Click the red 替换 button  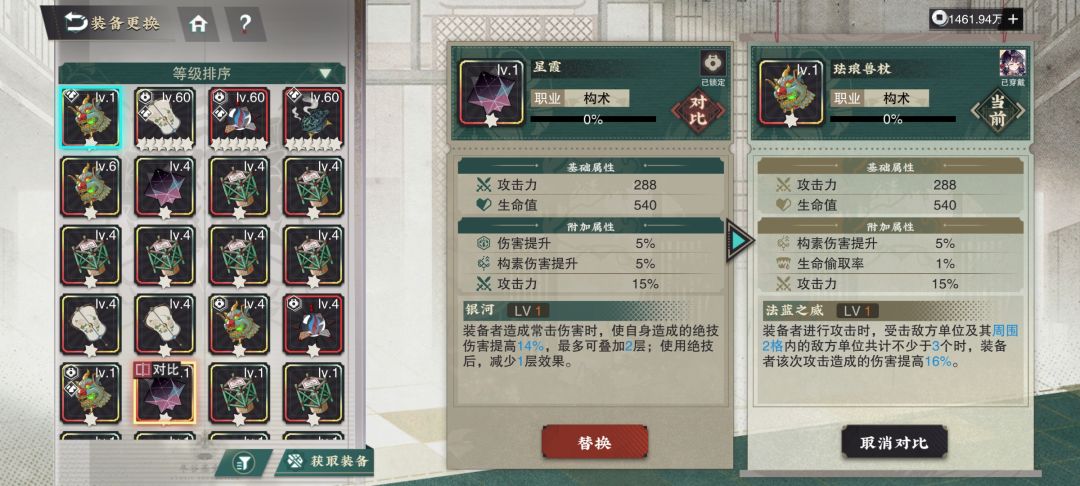coord(594,443)
